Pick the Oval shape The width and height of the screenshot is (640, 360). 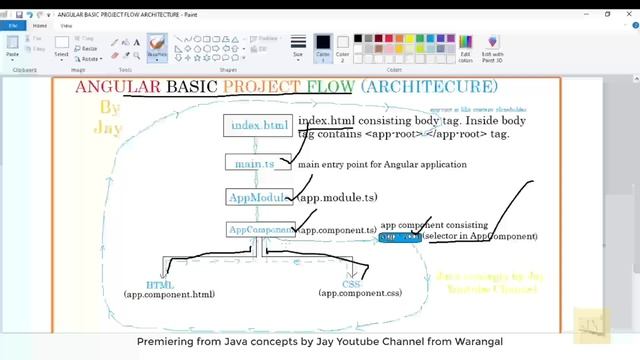(x=198, y=39)
